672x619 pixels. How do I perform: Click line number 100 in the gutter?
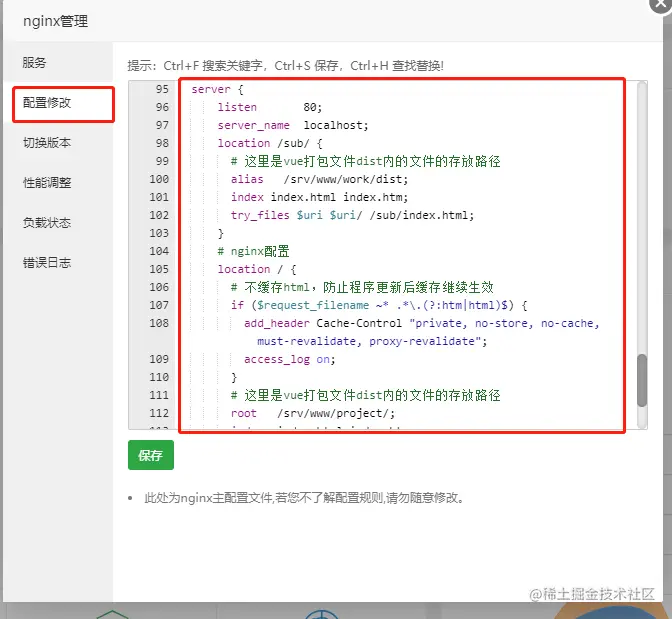(x=159, y=179)
